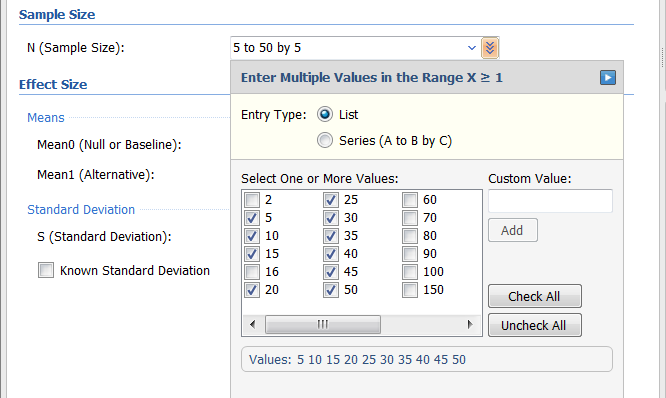Check the value 60 checkbox
The width and height of the screenshot is (666, 398).
click(x=410, y=200)
